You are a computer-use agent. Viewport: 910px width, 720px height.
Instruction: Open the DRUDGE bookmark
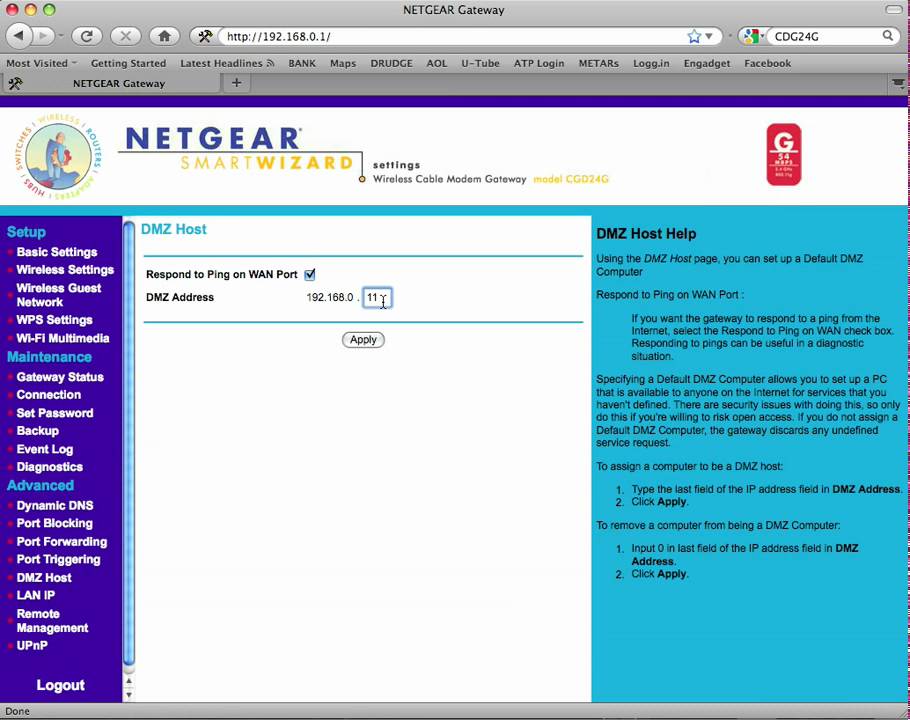pyautogui.click(x=392, y=63)
